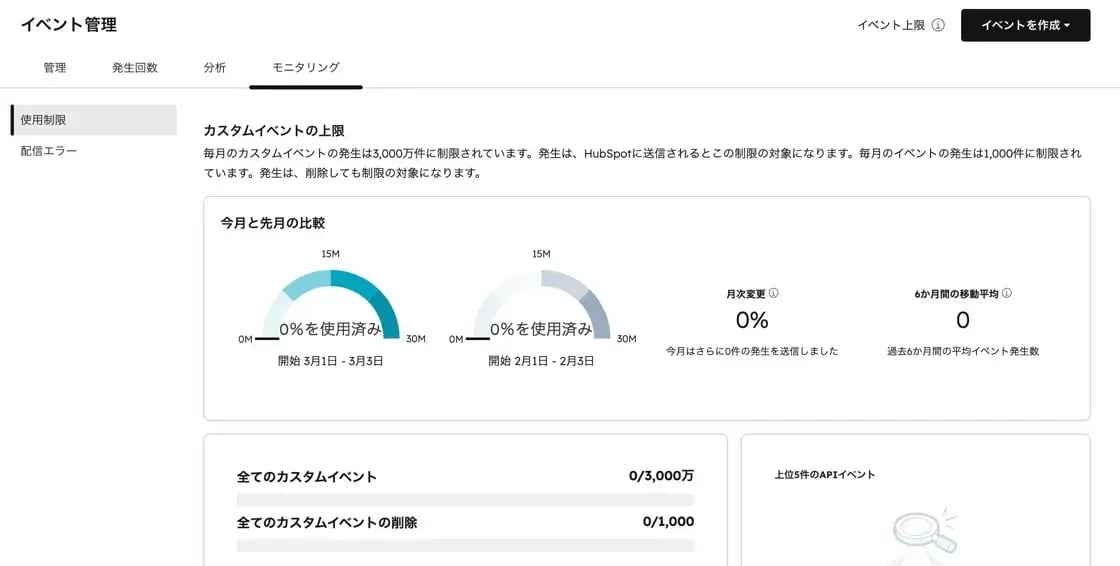Open 配信エラー in the sidebar
This screenshot has height=566, width=1120.
pos(49,151)
